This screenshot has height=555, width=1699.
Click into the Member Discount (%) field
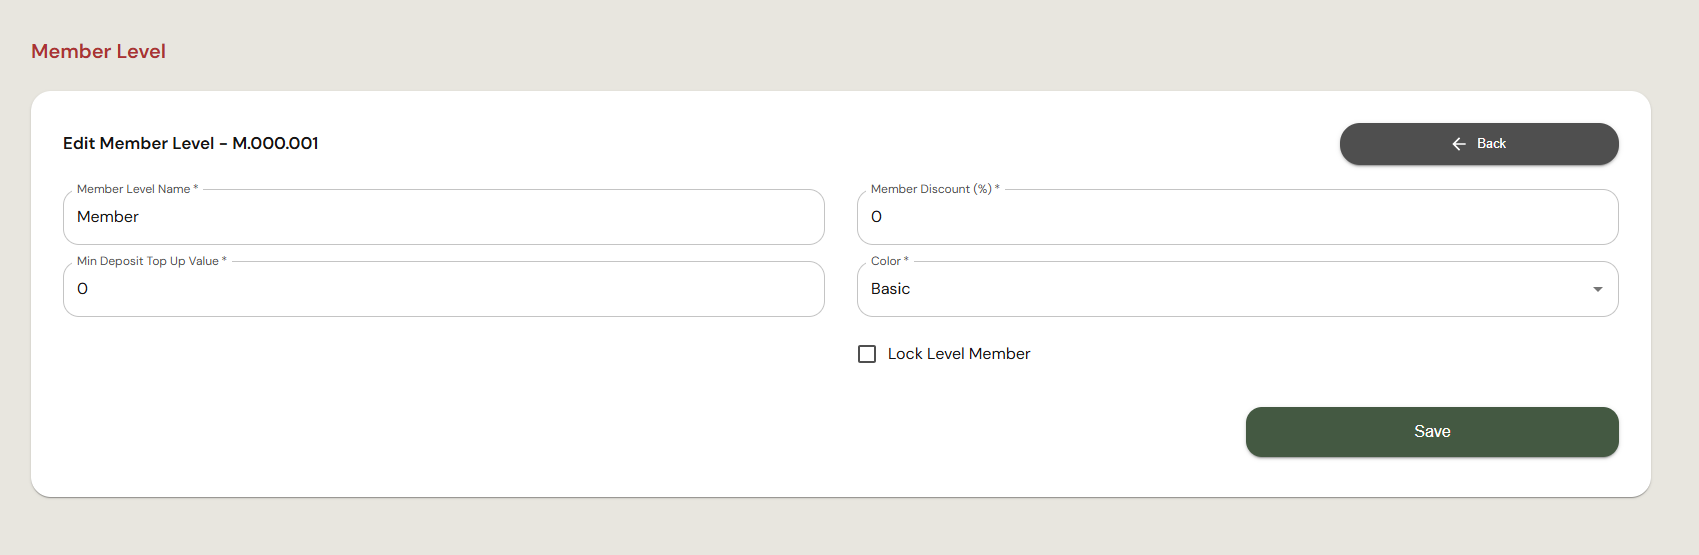pyautogui.click(x=1238, y=217)
